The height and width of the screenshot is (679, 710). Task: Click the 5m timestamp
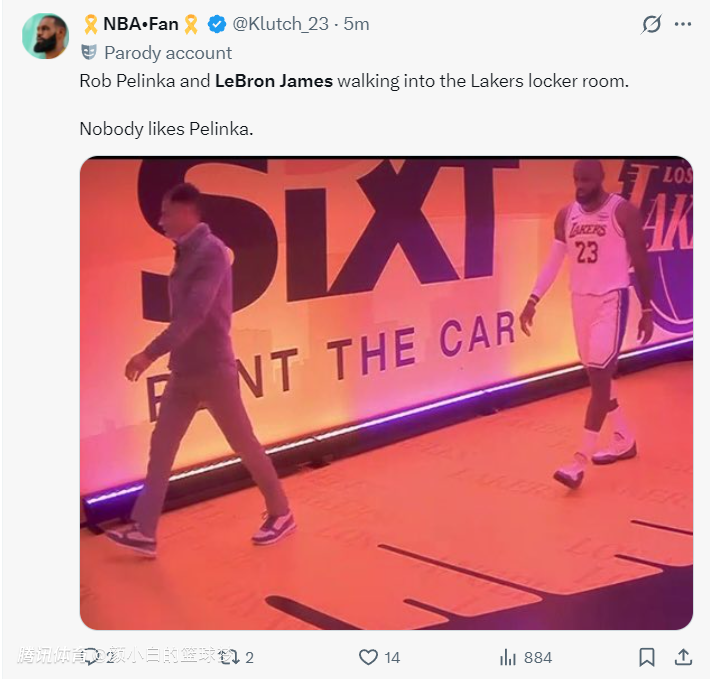pos(357,24)
